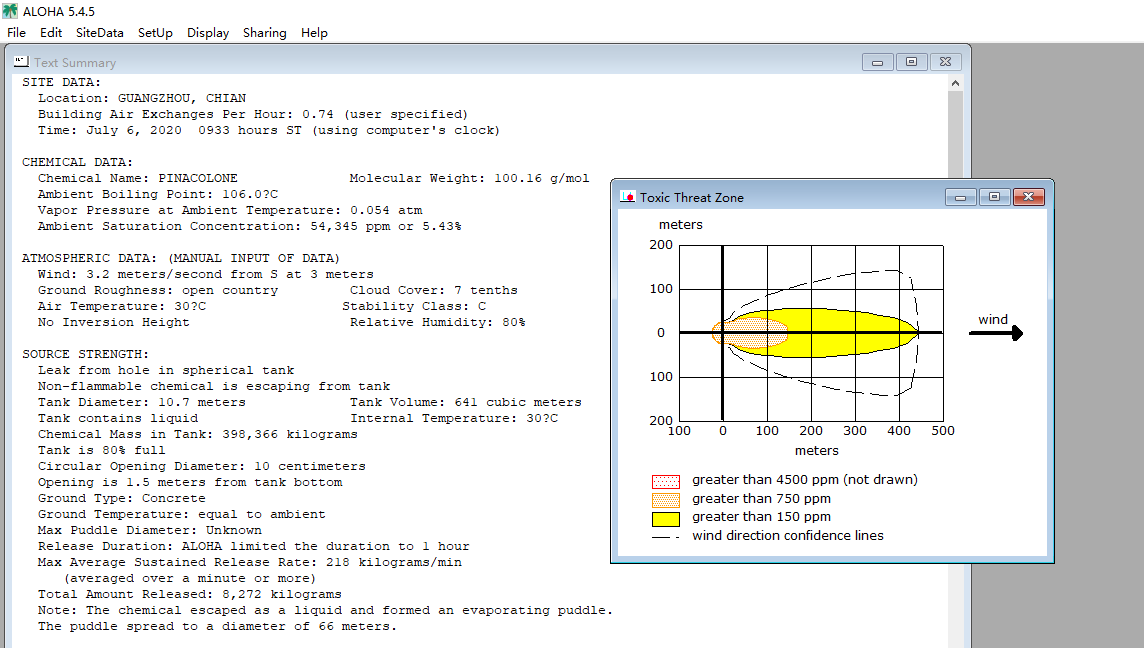Open the SiteData menu
Screen dimensions: 1144x648
coord(99,33)
